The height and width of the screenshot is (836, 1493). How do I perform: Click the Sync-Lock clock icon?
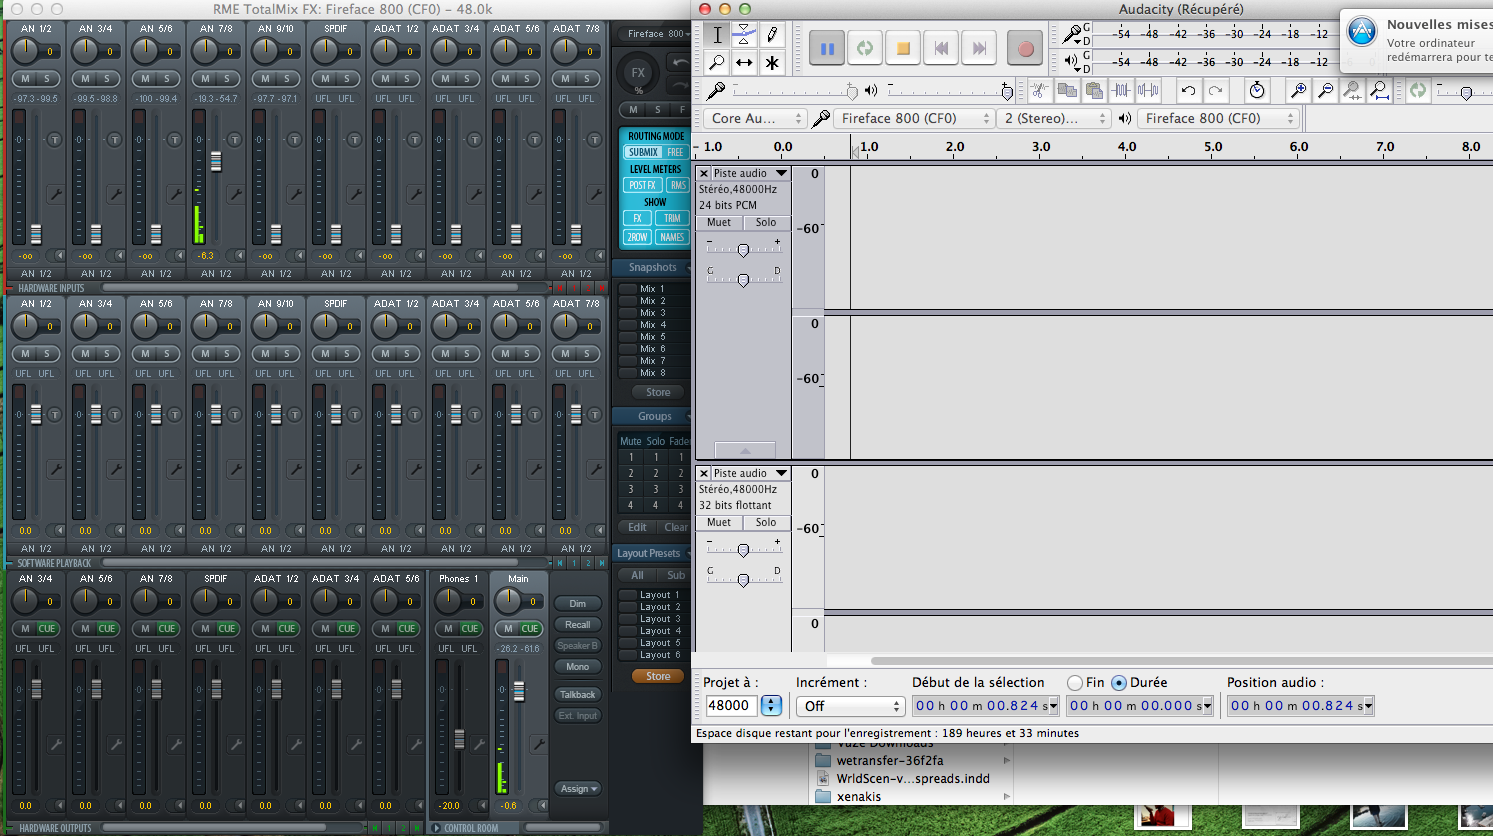[1257, 91]
